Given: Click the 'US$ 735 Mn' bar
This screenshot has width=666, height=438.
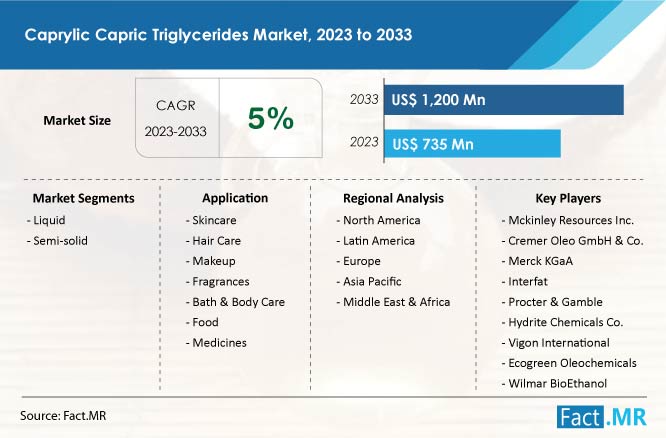Looking at the screenshot, I should (472, 144).
